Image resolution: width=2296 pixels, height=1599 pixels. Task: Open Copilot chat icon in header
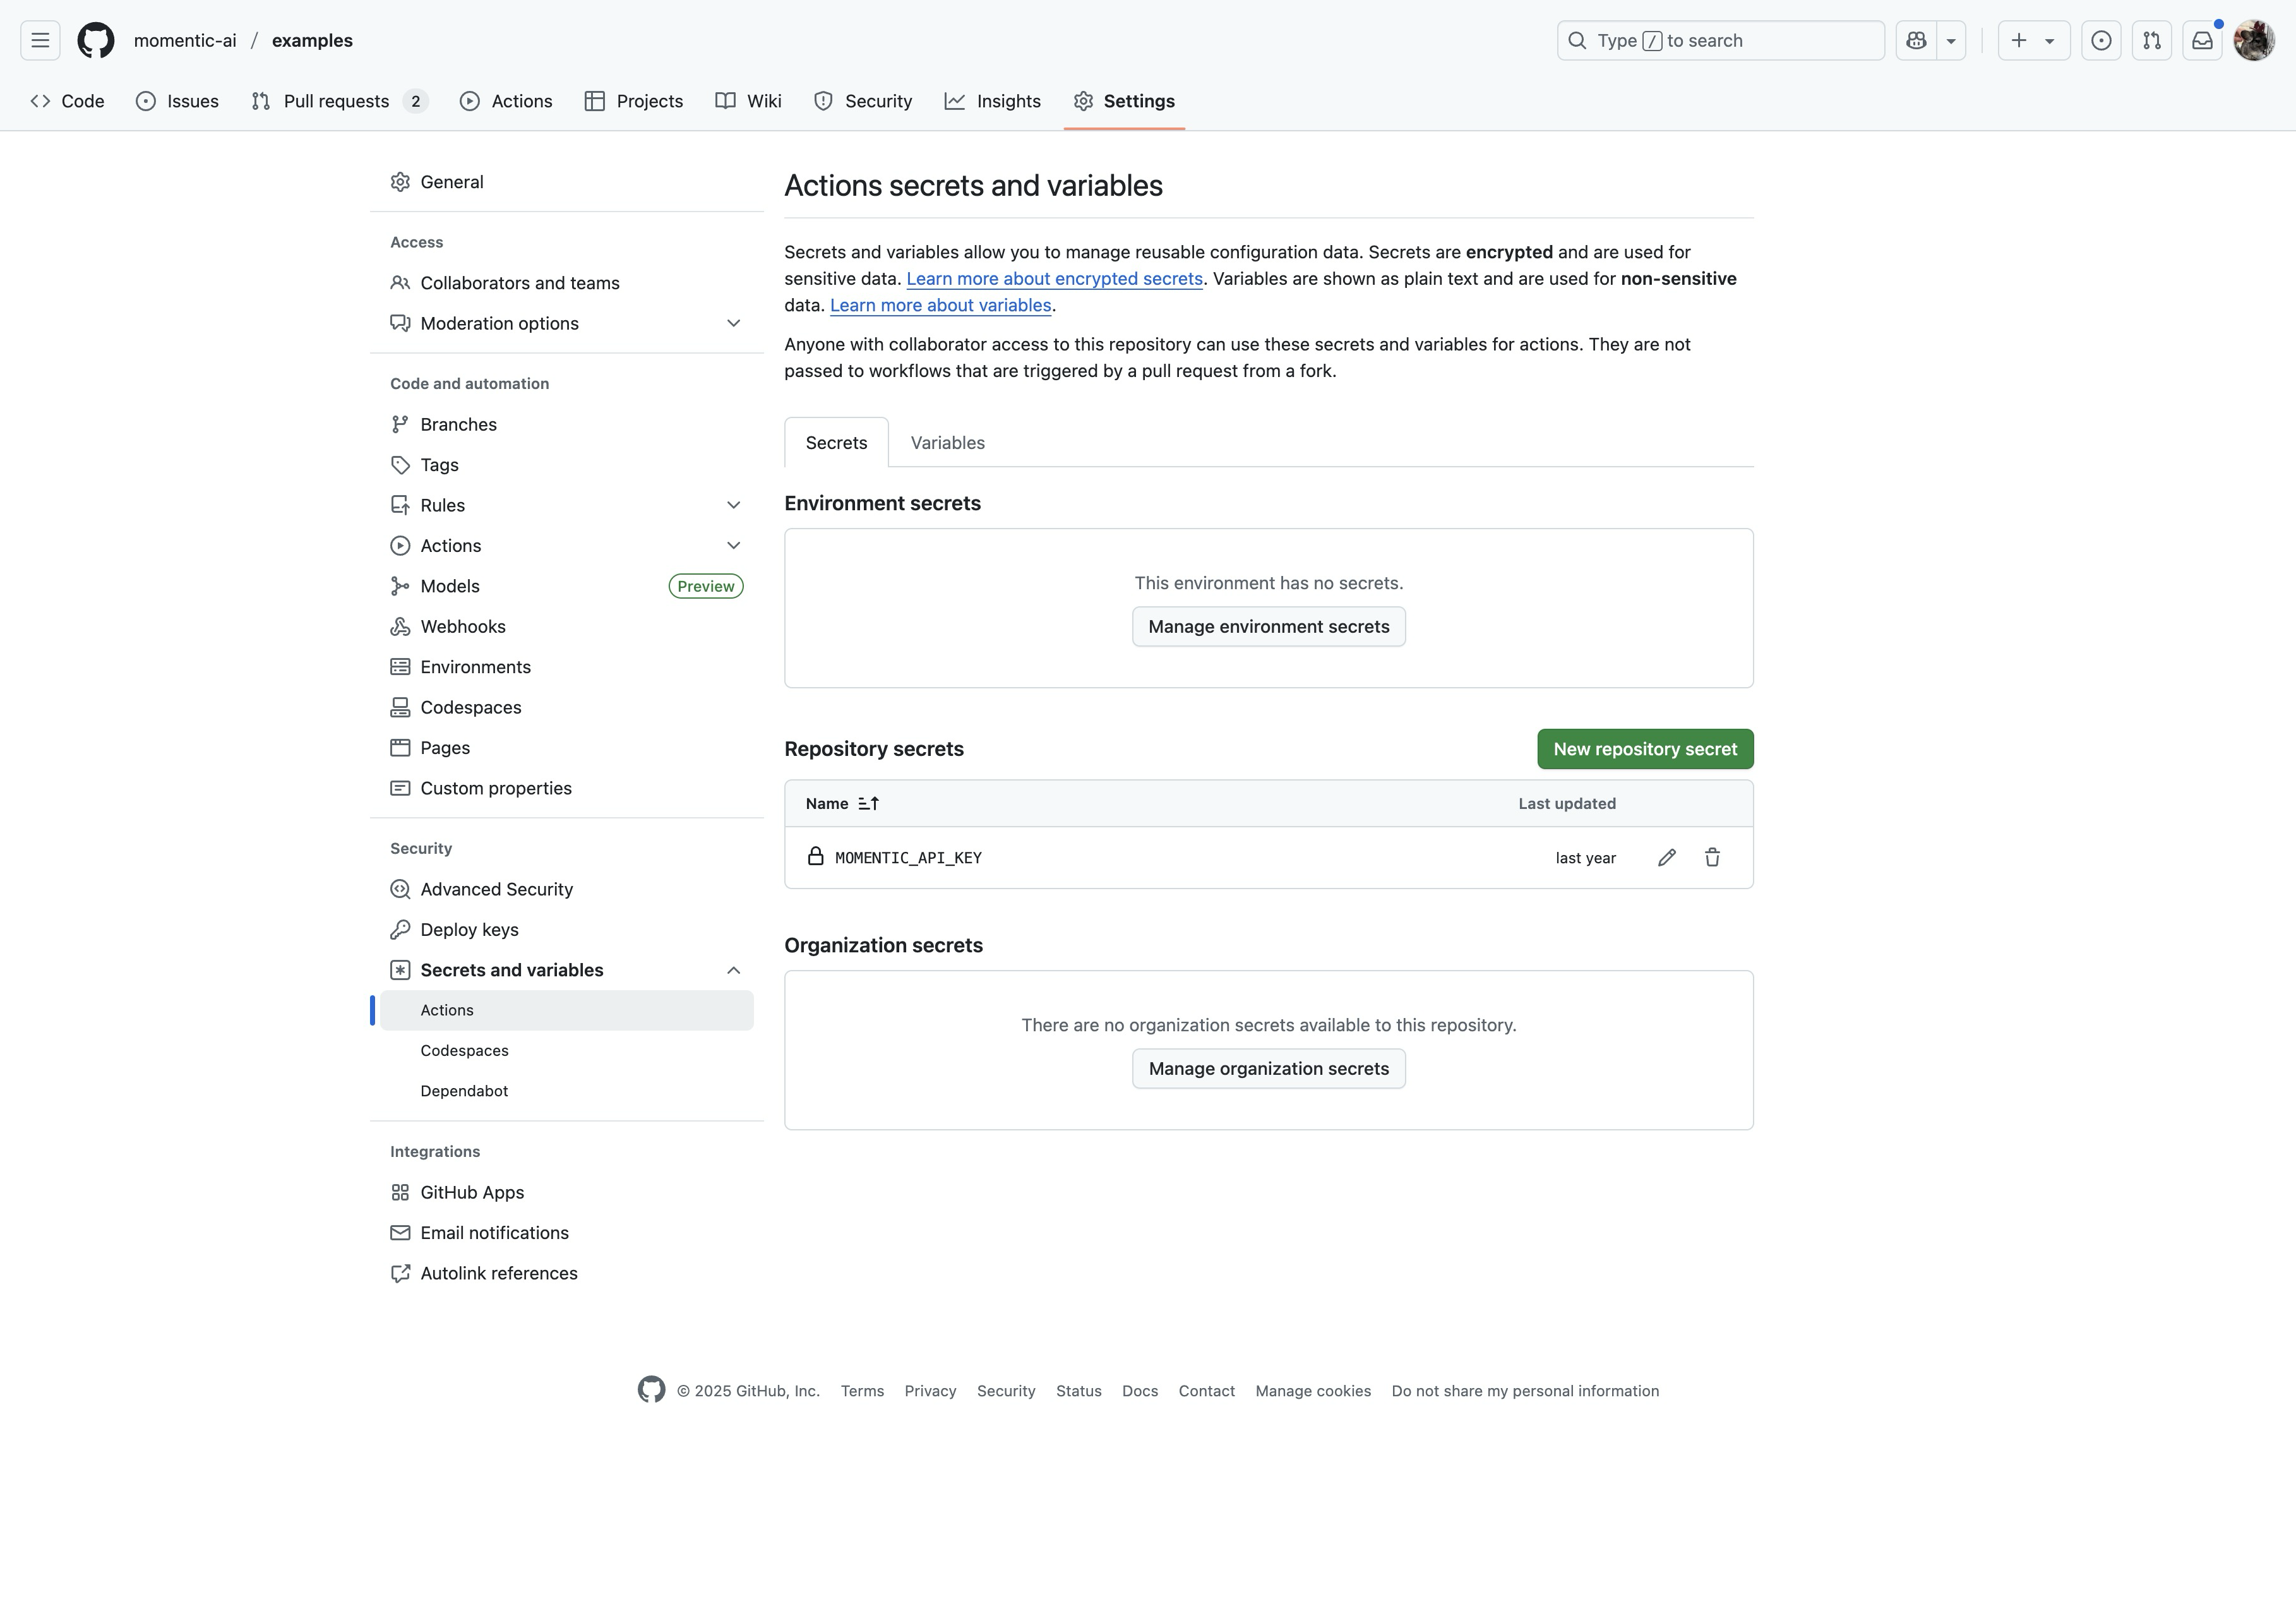[1916, 41]
